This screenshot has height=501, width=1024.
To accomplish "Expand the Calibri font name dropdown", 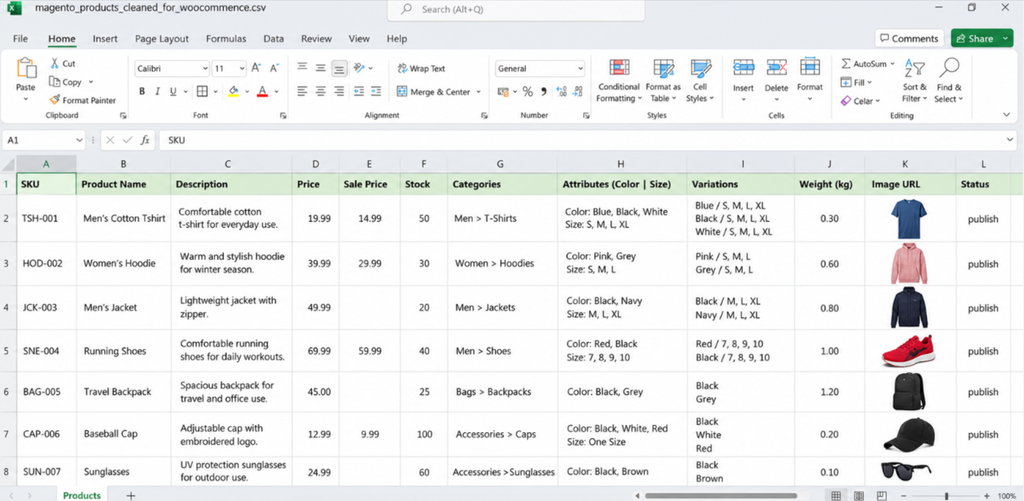I will [x=205, y=69].
